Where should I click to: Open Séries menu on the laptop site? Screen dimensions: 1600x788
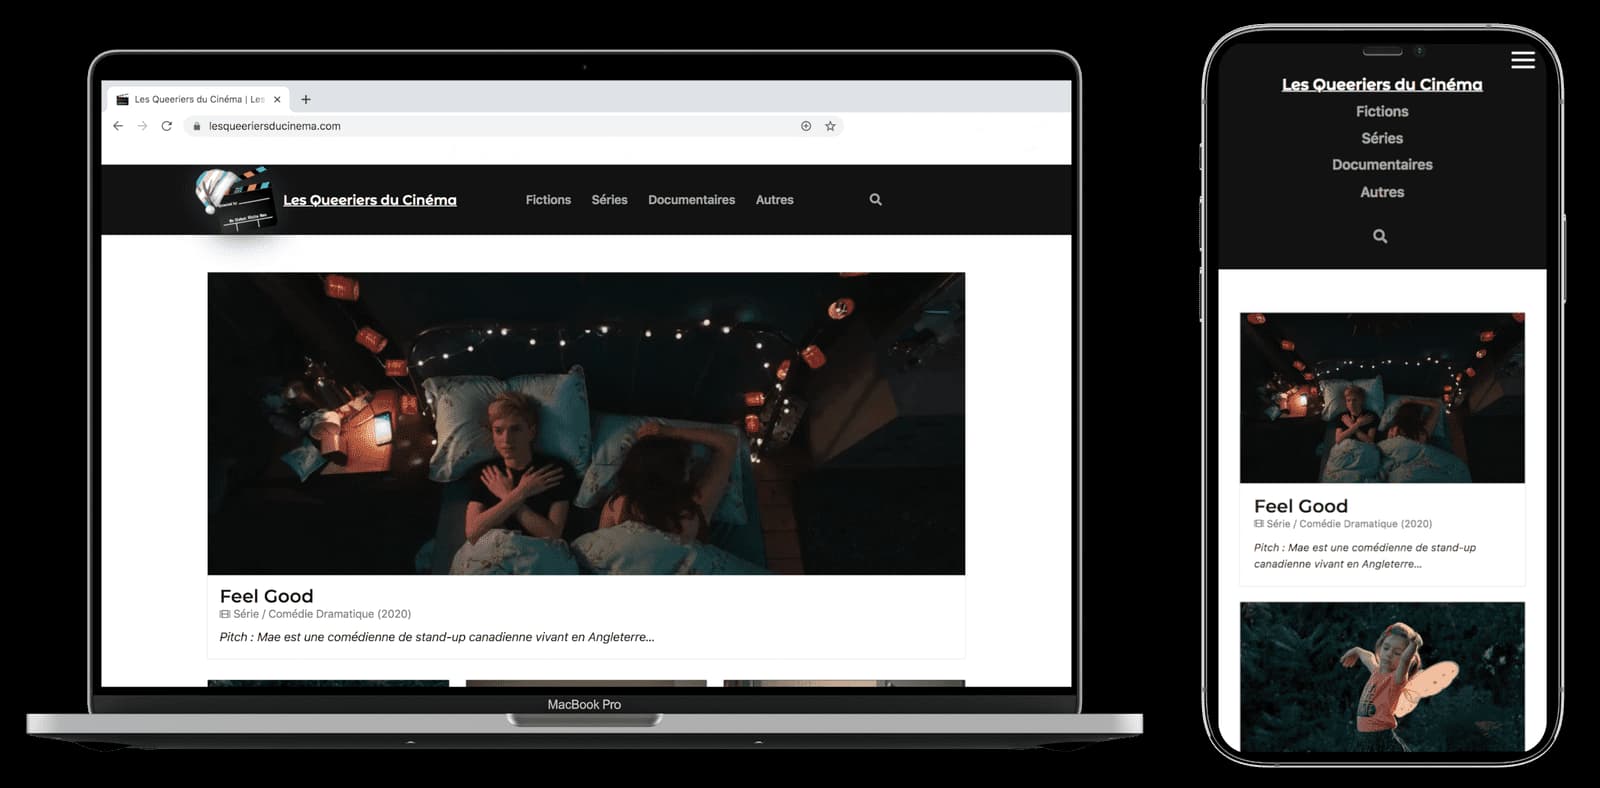pos(609,200)
